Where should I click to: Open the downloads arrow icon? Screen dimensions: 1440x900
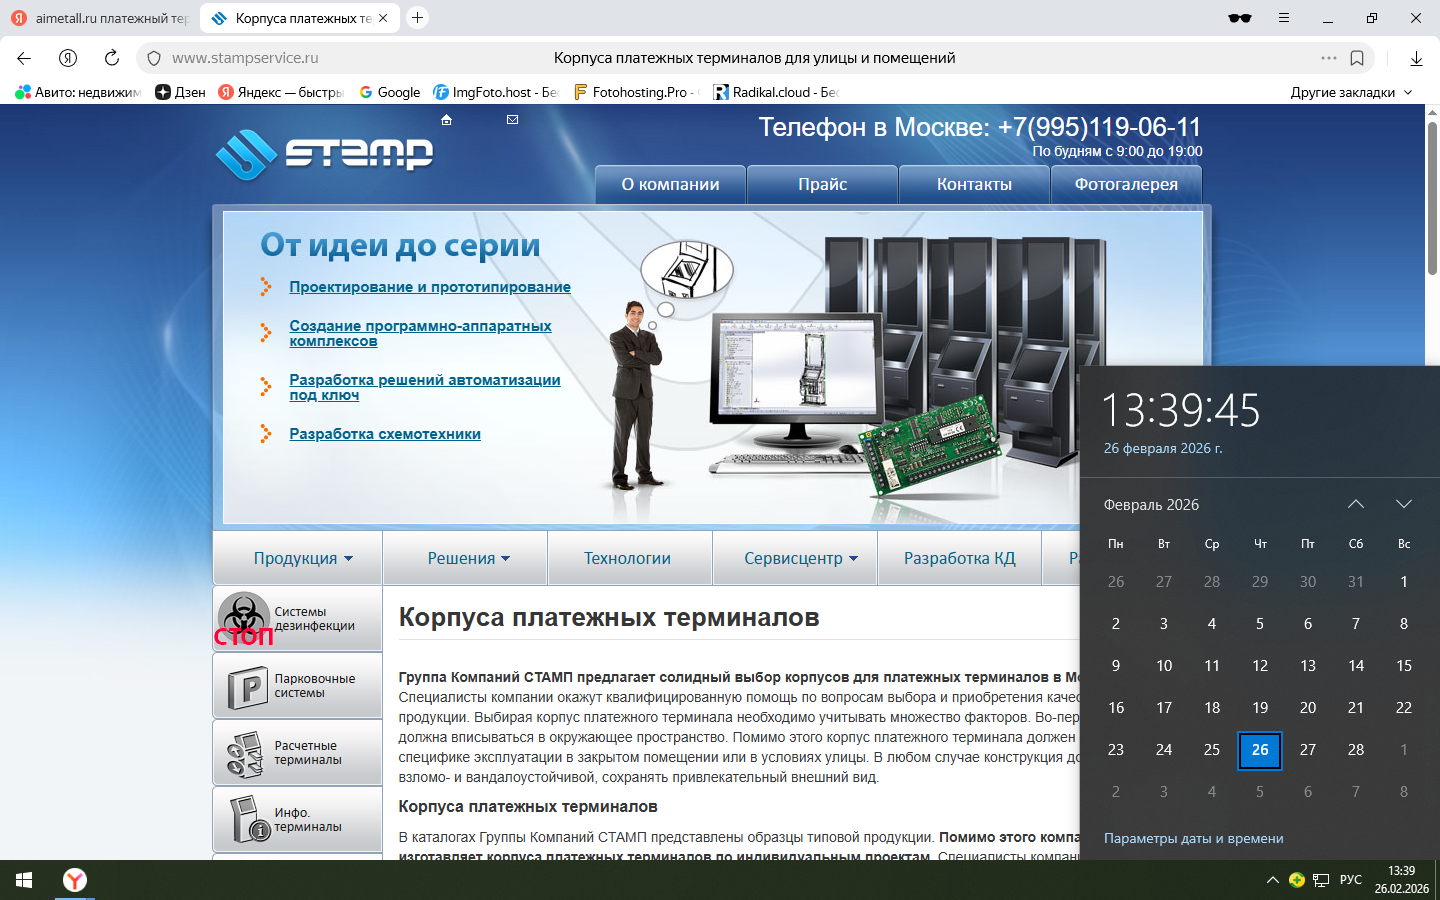click(1416, 58)
